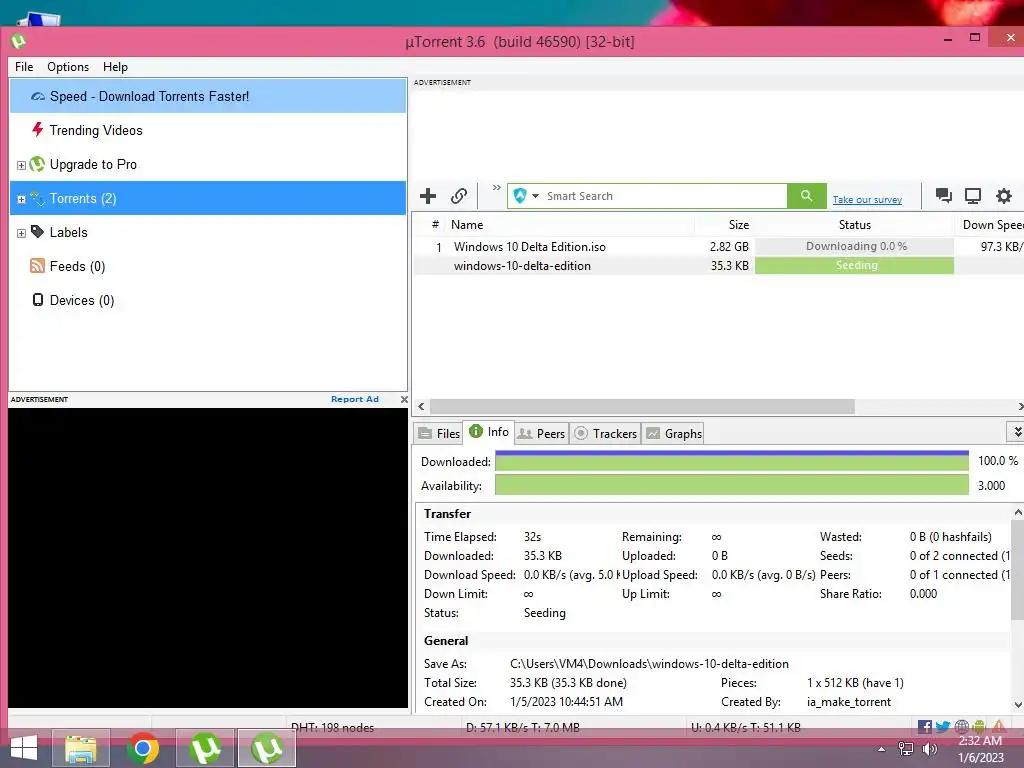
Task: Click the Smart Search input field
Action: (x=665, y=196)
